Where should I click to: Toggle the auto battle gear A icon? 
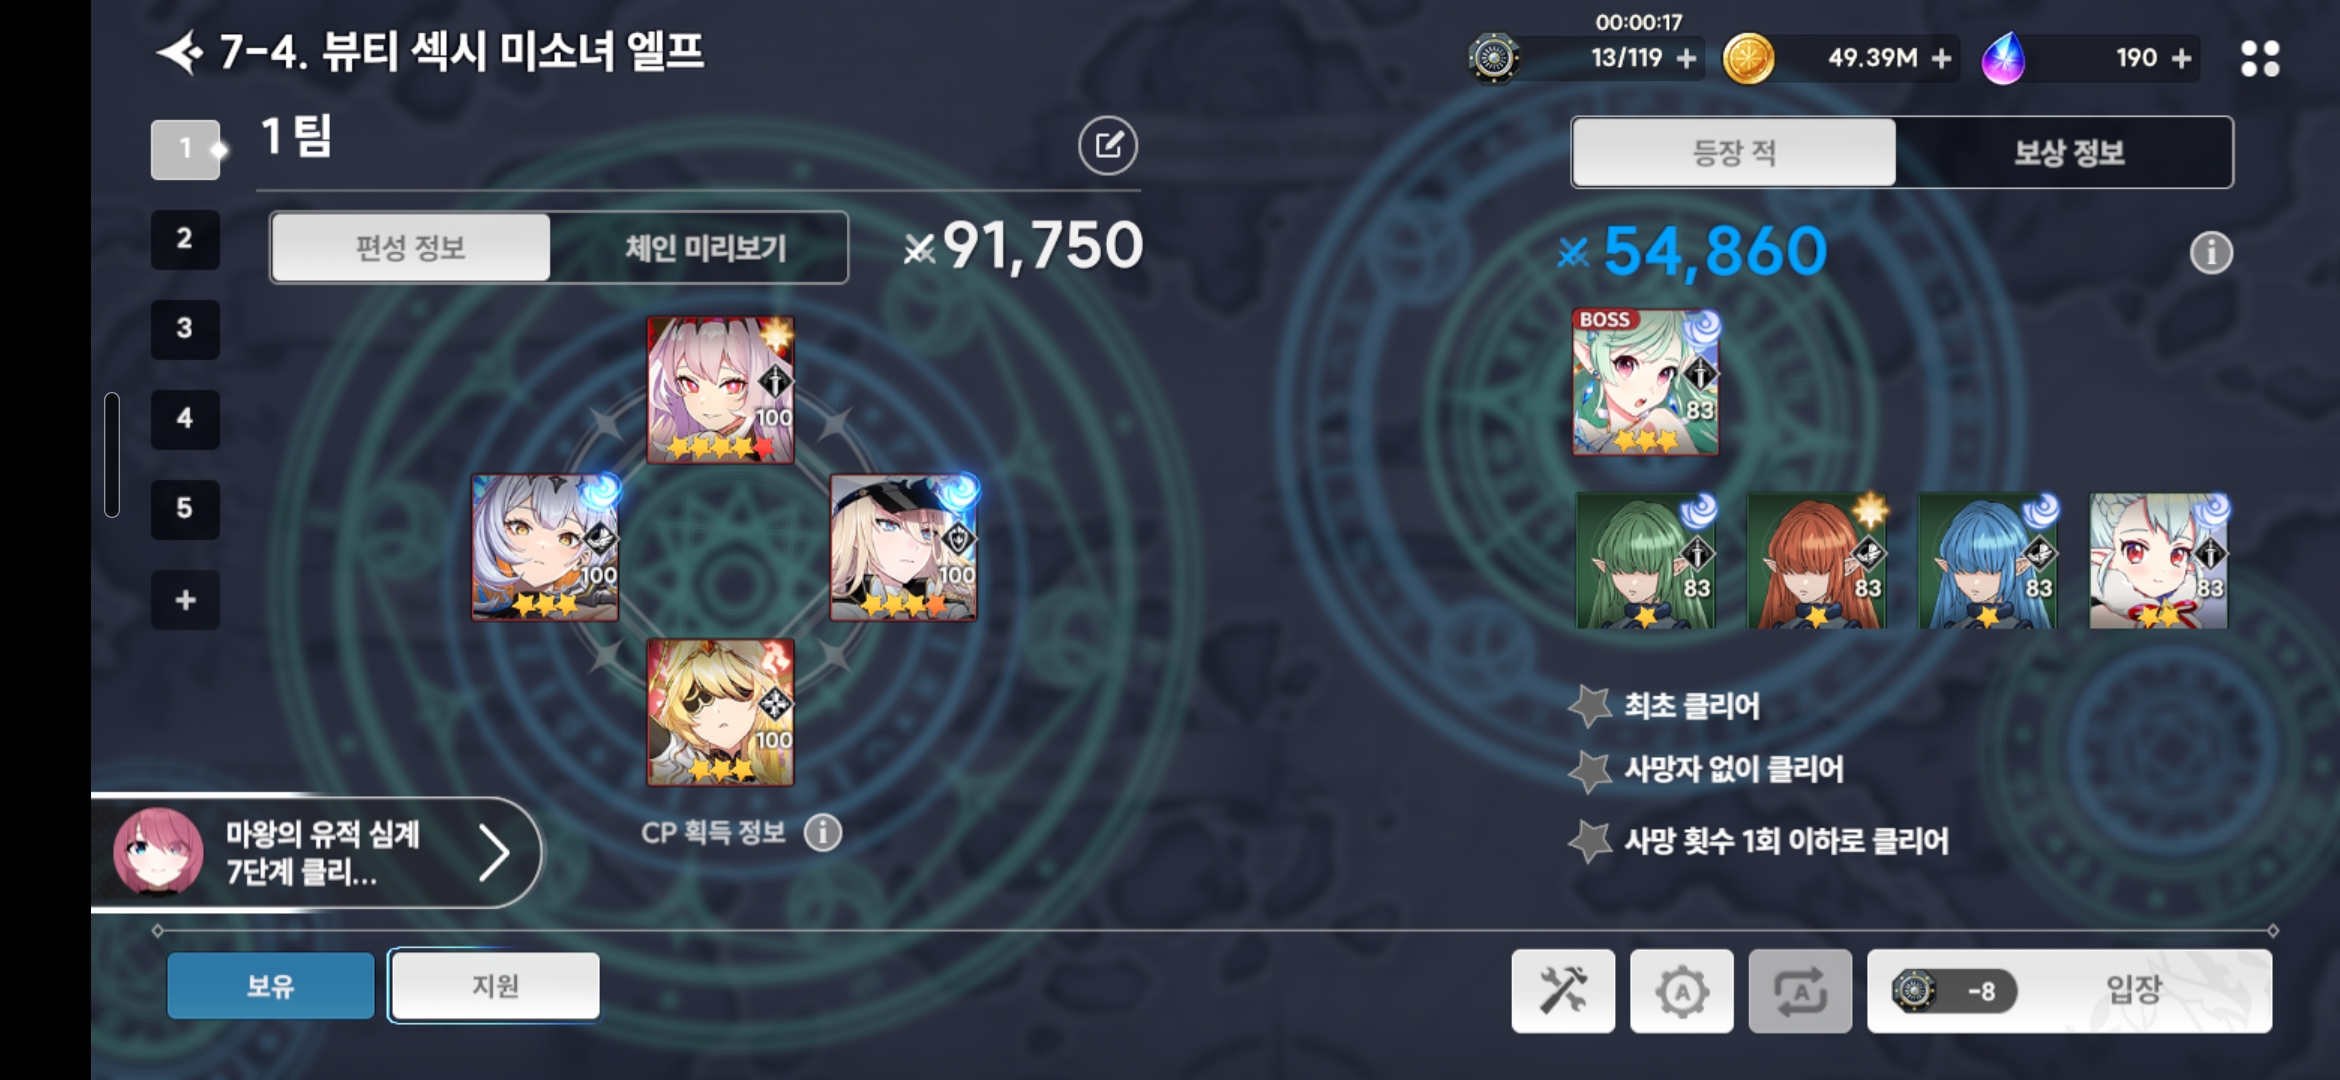point(1682,991)
